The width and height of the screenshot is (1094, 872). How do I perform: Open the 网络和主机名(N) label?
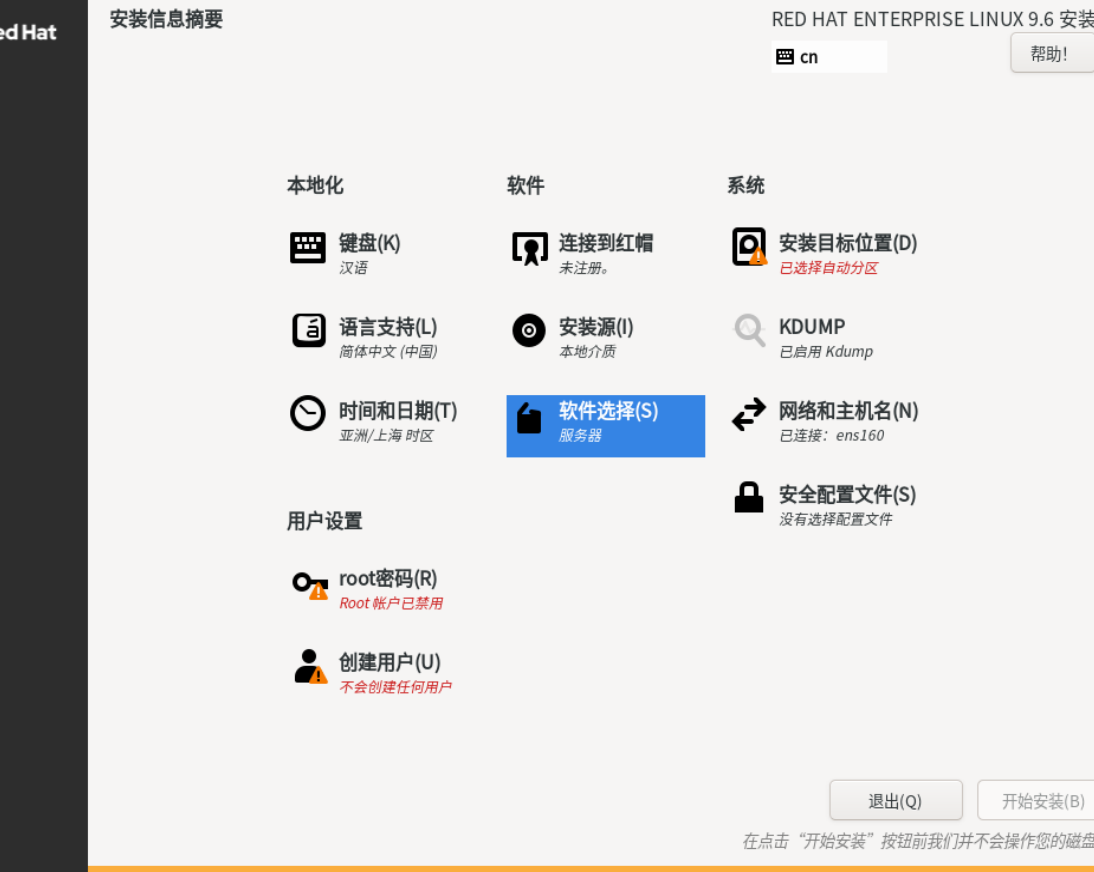click(x=848, y=410)
